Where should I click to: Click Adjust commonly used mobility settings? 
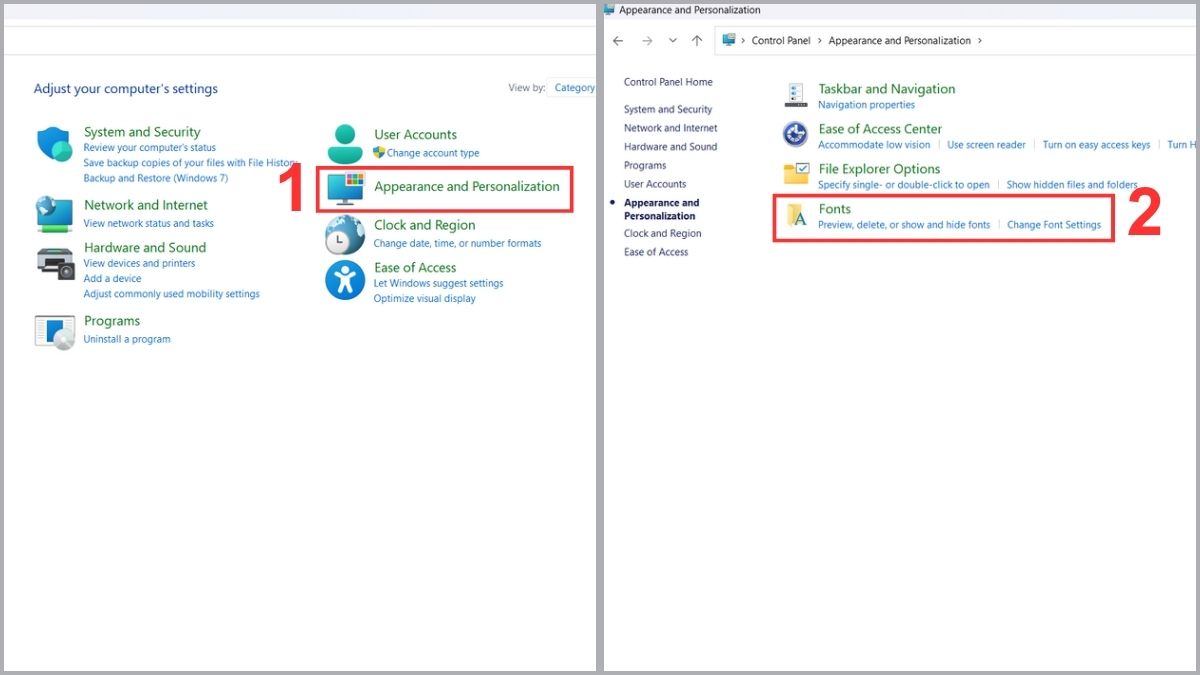coord(172,294)
